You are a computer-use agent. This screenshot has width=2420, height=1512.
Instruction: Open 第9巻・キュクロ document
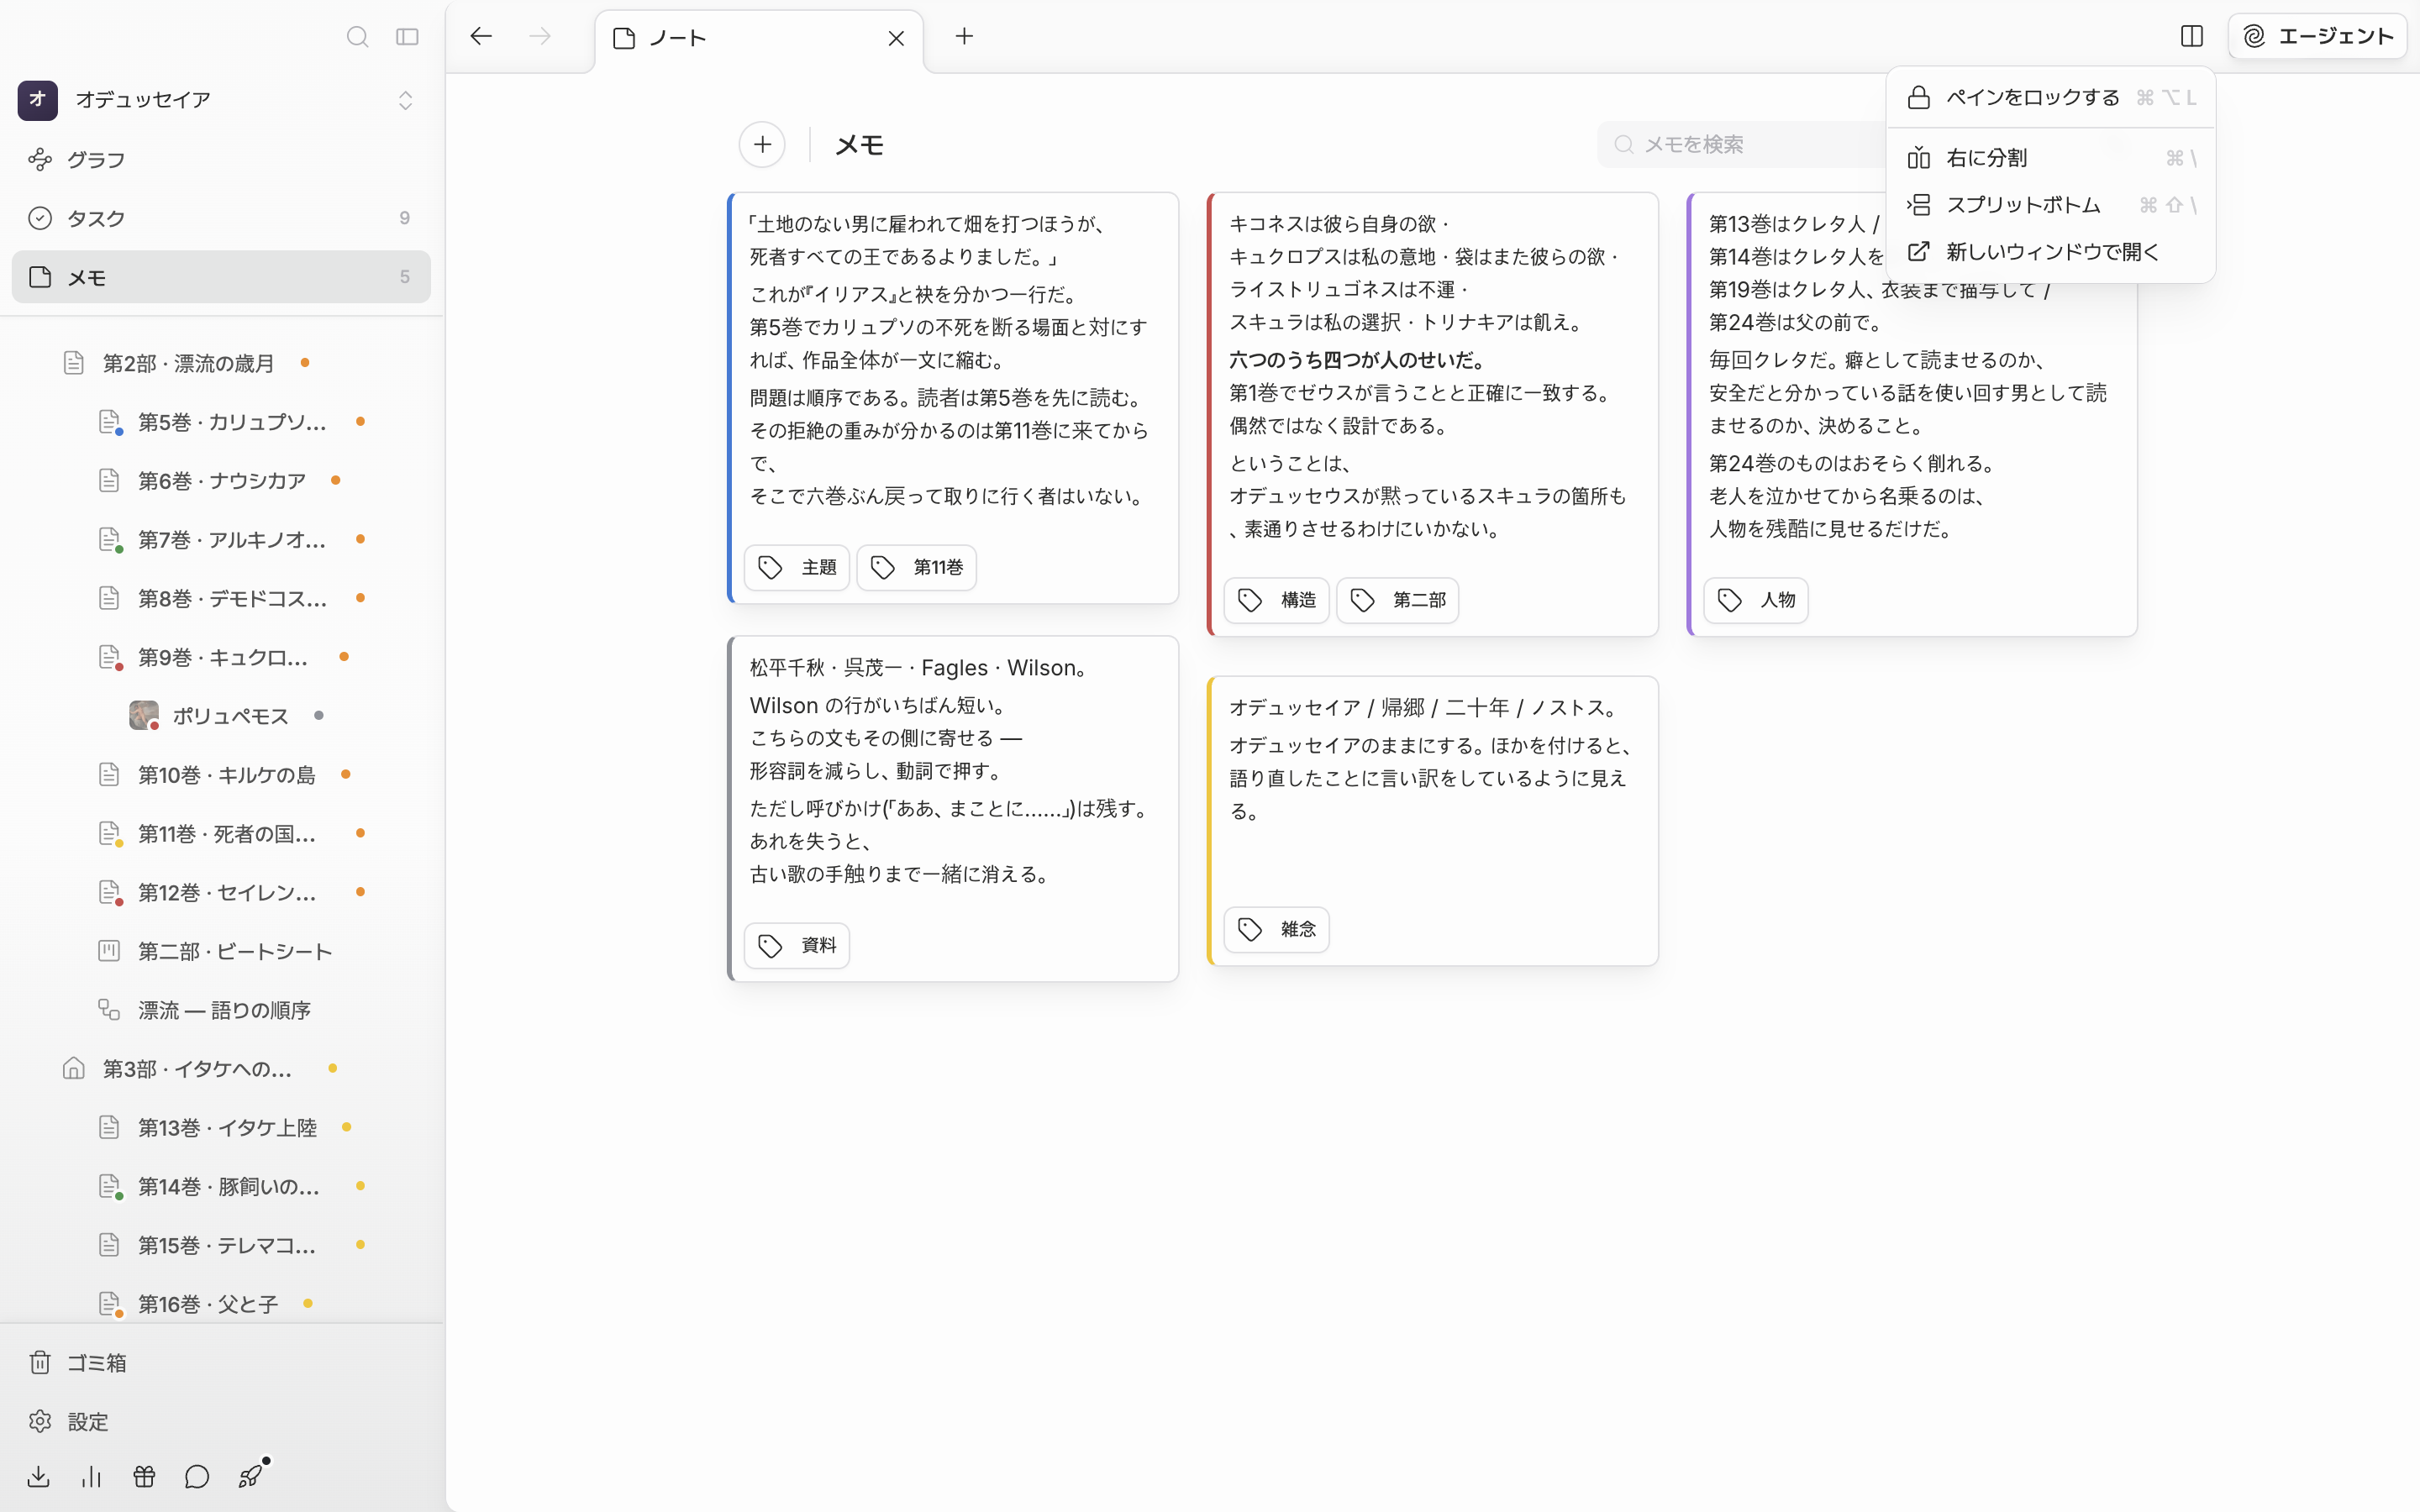pyautogui.click(x=223, y=658)
